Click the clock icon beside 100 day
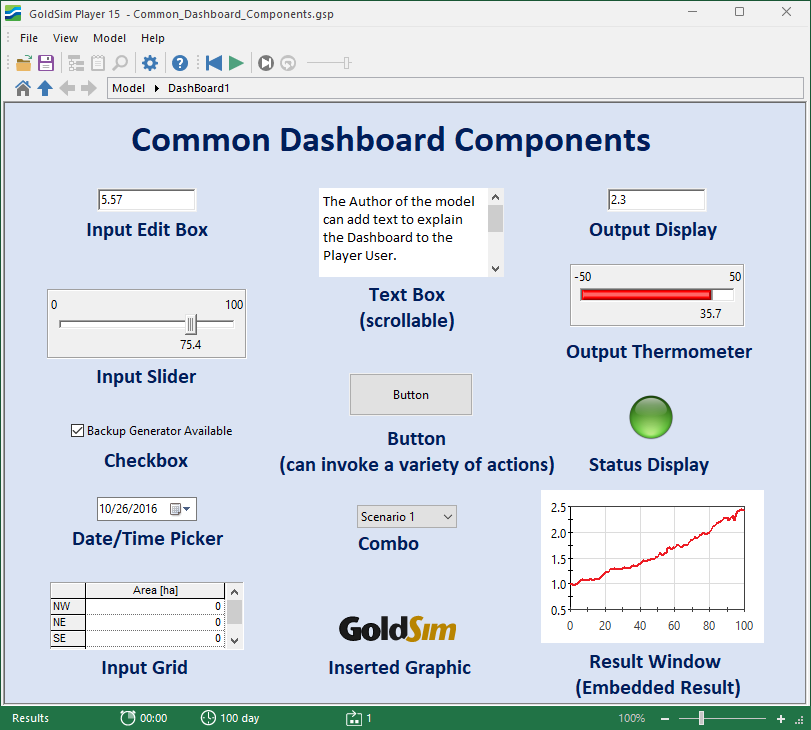Screen dimensions: 811x730 click(x=208, y=718)
